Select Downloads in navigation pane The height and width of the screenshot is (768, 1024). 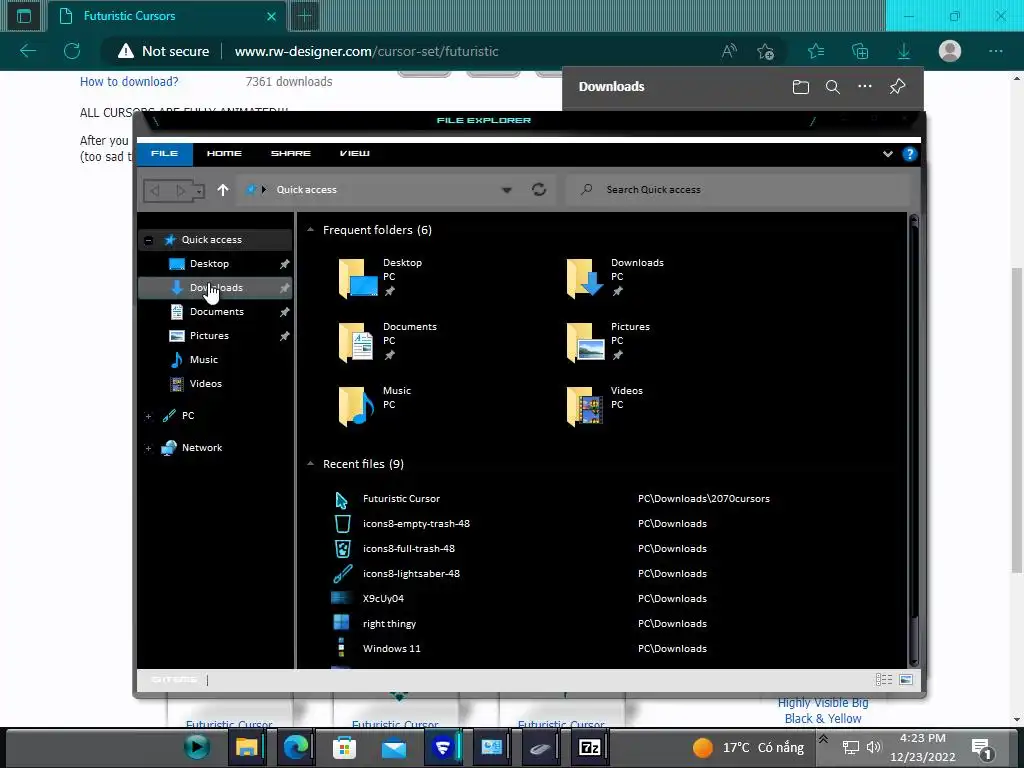click(x=215, y=288)
